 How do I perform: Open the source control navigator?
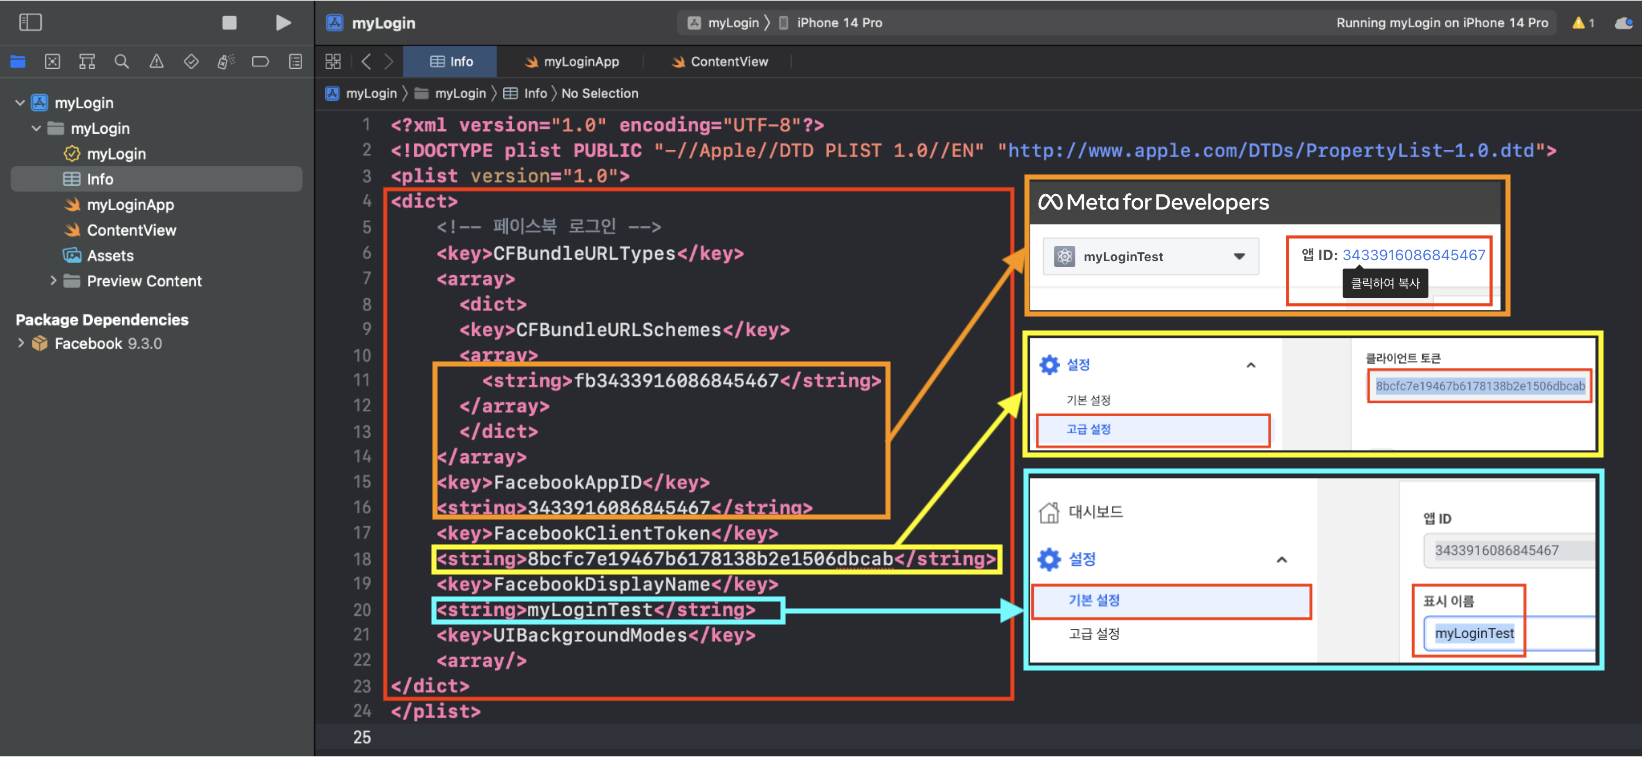pos(52,62)
